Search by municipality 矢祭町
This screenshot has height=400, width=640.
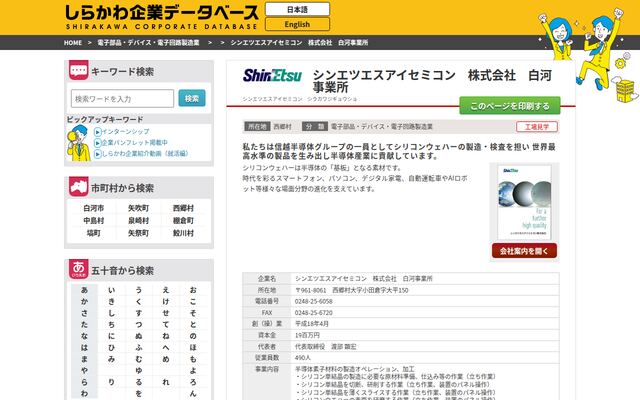tap(138, 233)
